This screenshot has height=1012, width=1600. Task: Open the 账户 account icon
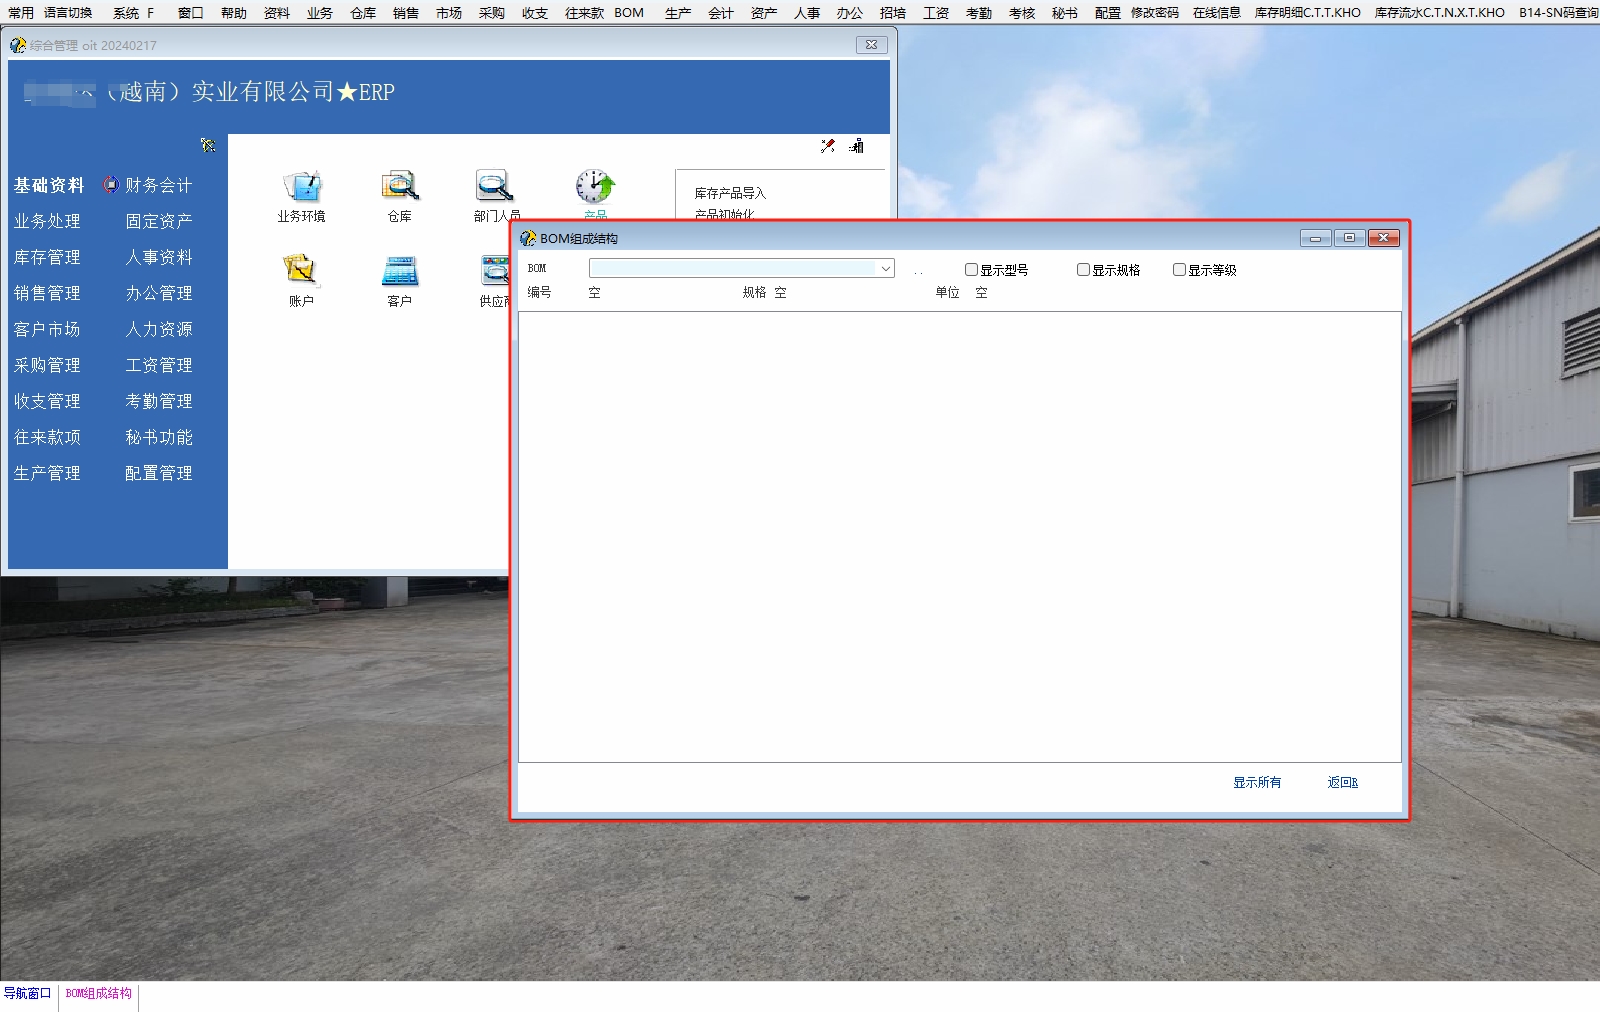[300, 270]
